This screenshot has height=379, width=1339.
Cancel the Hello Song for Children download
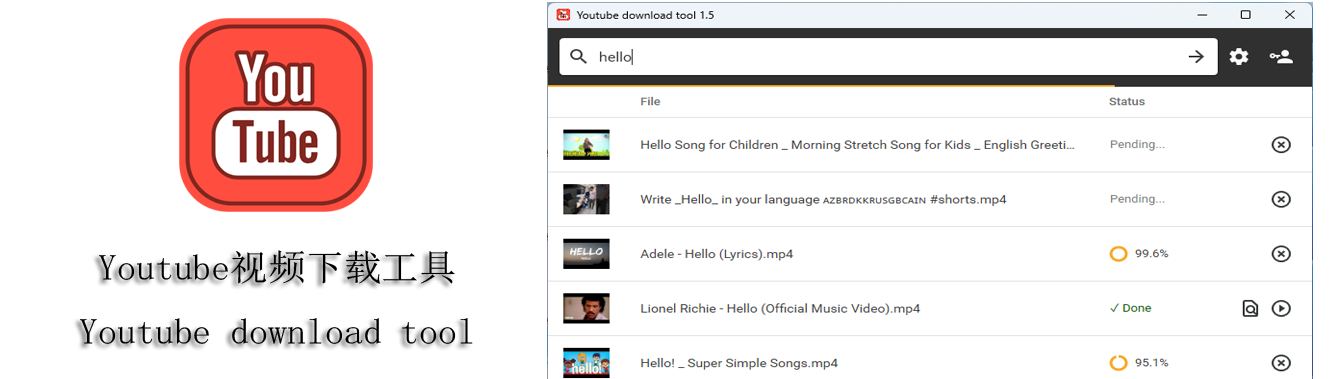click(x=1281, y=145)
